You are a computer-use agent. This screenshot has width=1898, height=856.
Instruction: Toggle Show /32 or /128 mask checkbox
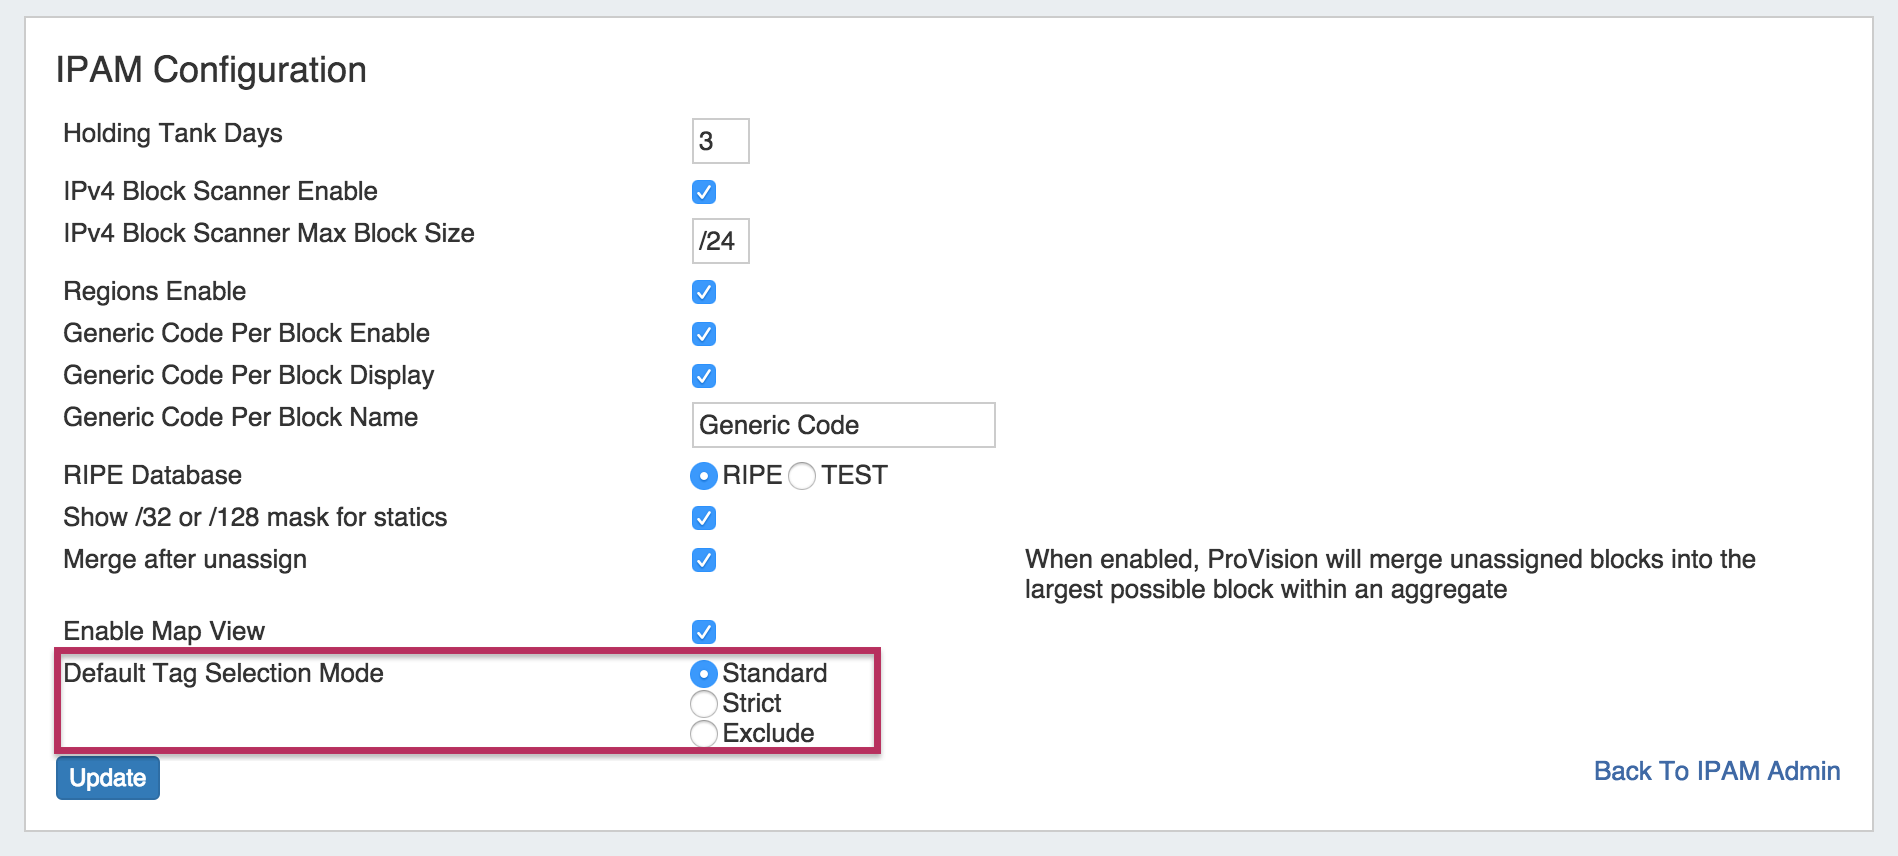coord(704,518)
